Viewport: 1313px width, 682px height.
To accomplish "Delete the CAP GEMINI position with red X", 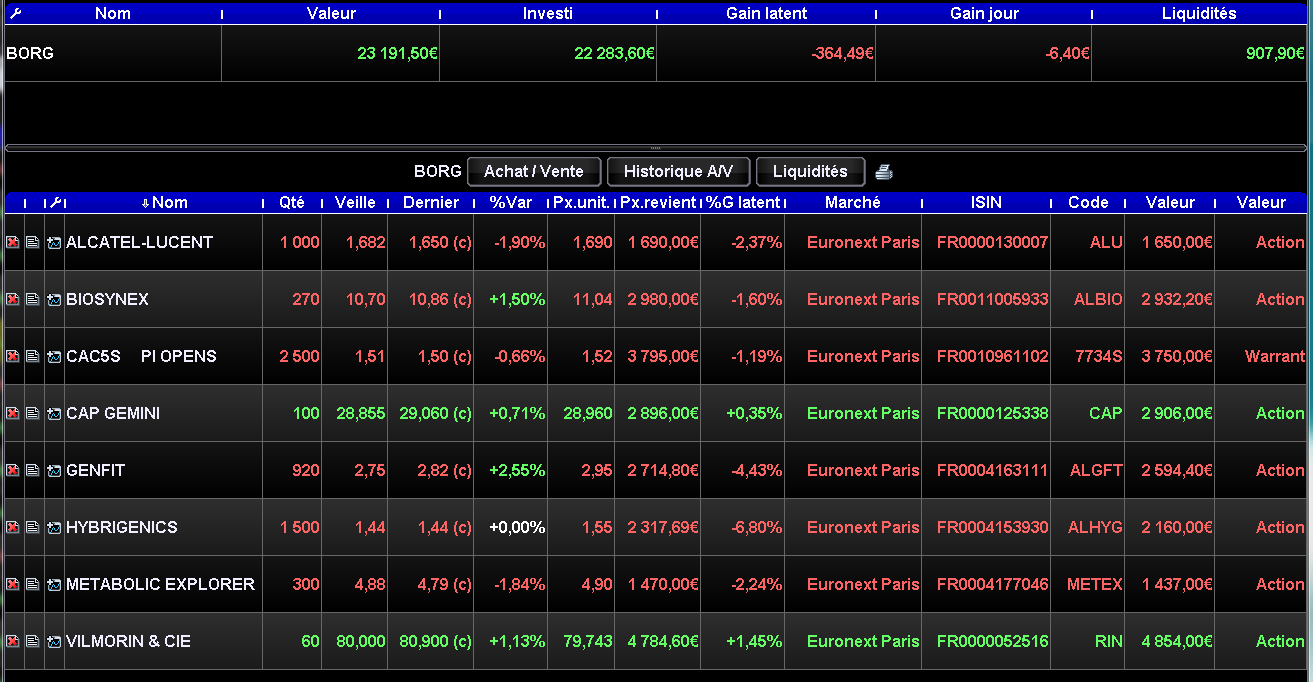I will (x=13, y=413).
